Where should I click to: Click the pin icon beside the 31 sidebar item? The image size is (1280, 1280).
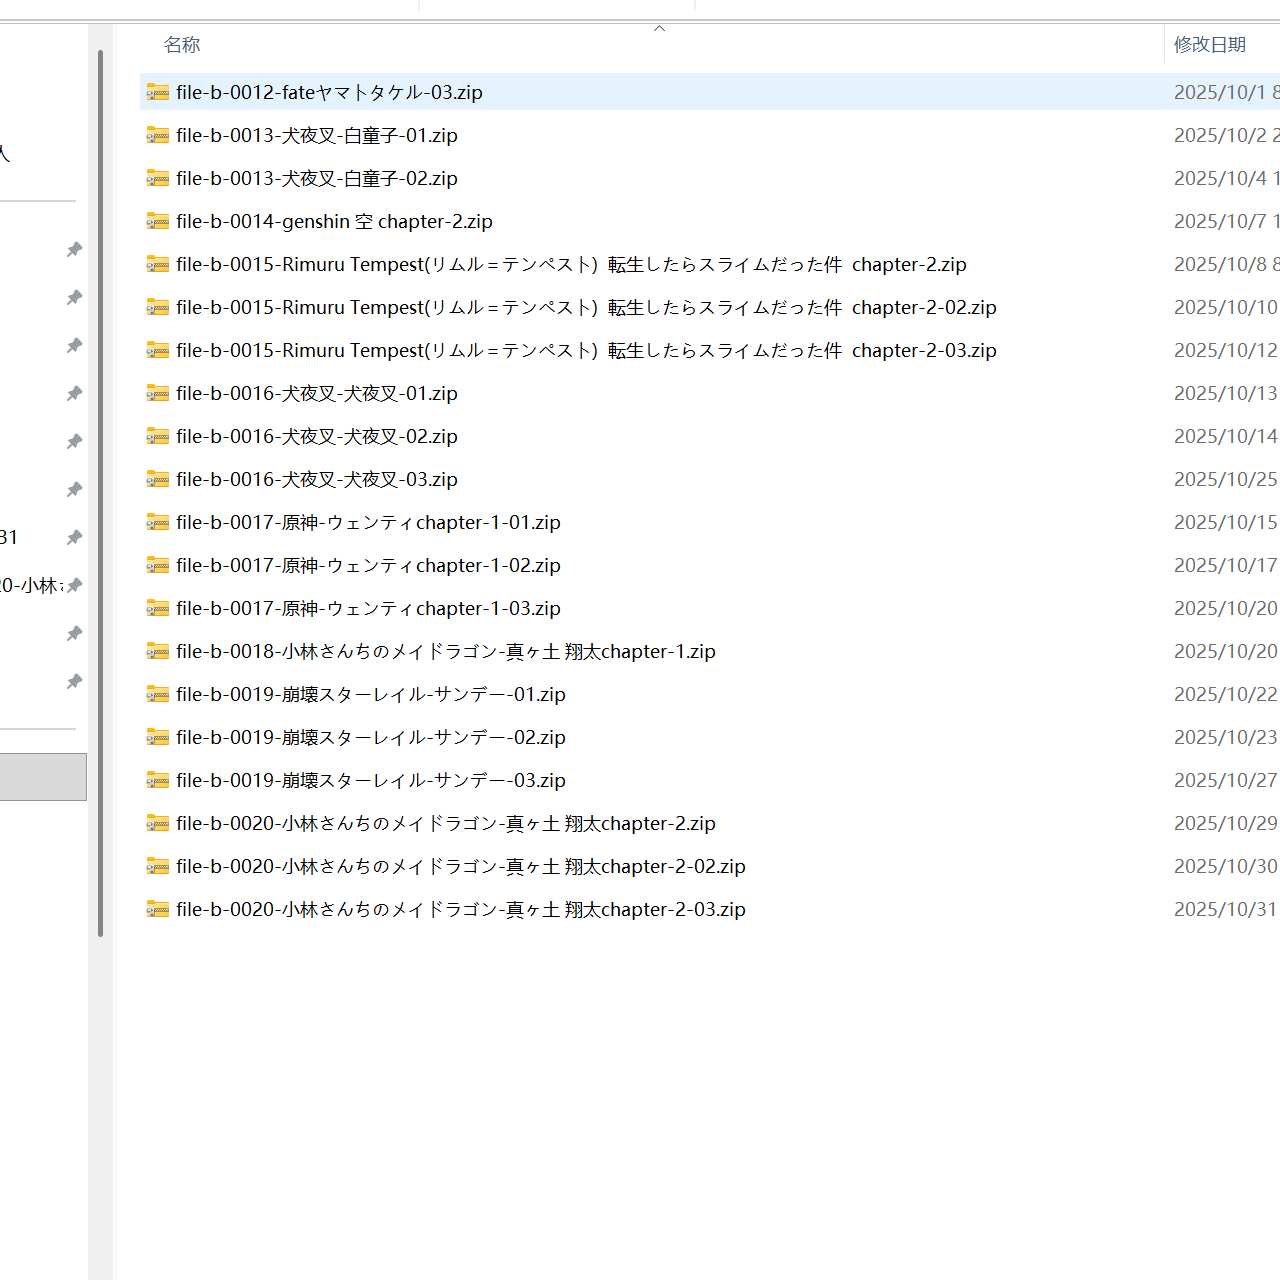coord(74,538)
